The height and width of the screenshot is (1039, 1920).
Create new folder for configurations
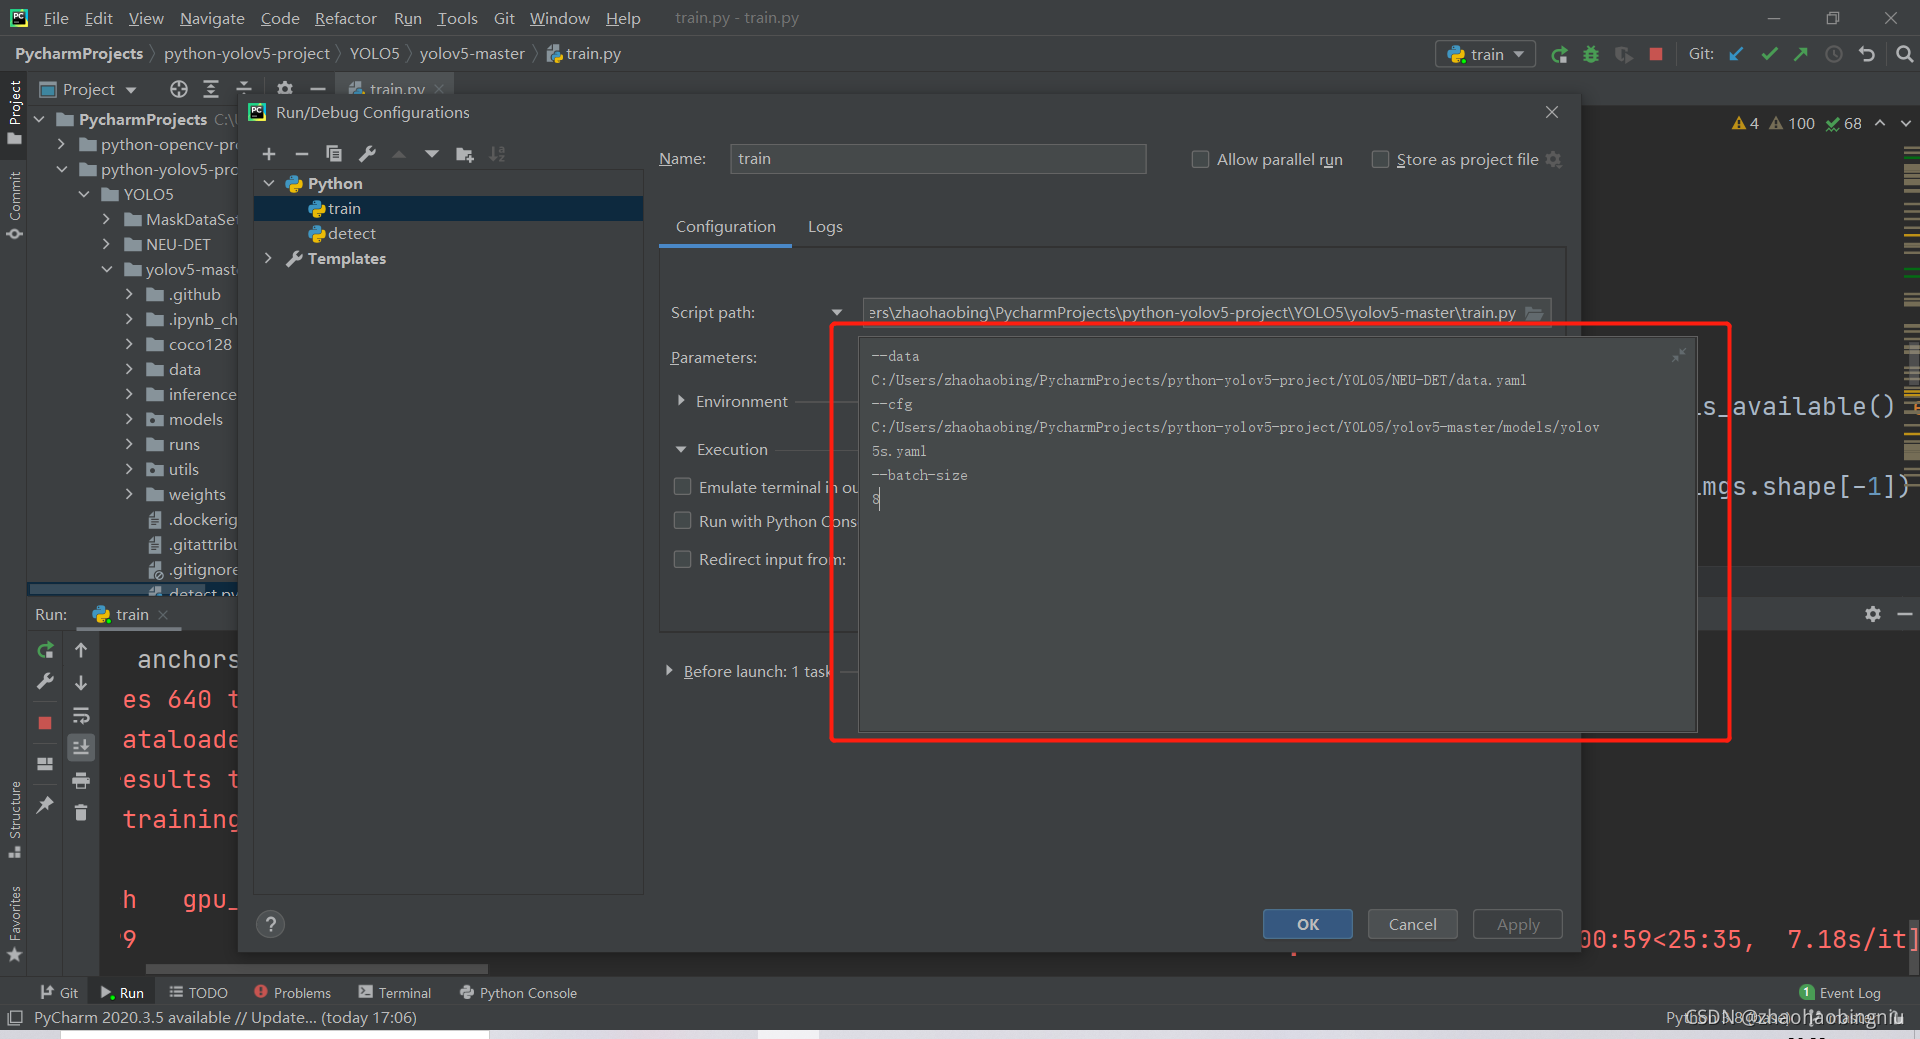click(465, 154)
